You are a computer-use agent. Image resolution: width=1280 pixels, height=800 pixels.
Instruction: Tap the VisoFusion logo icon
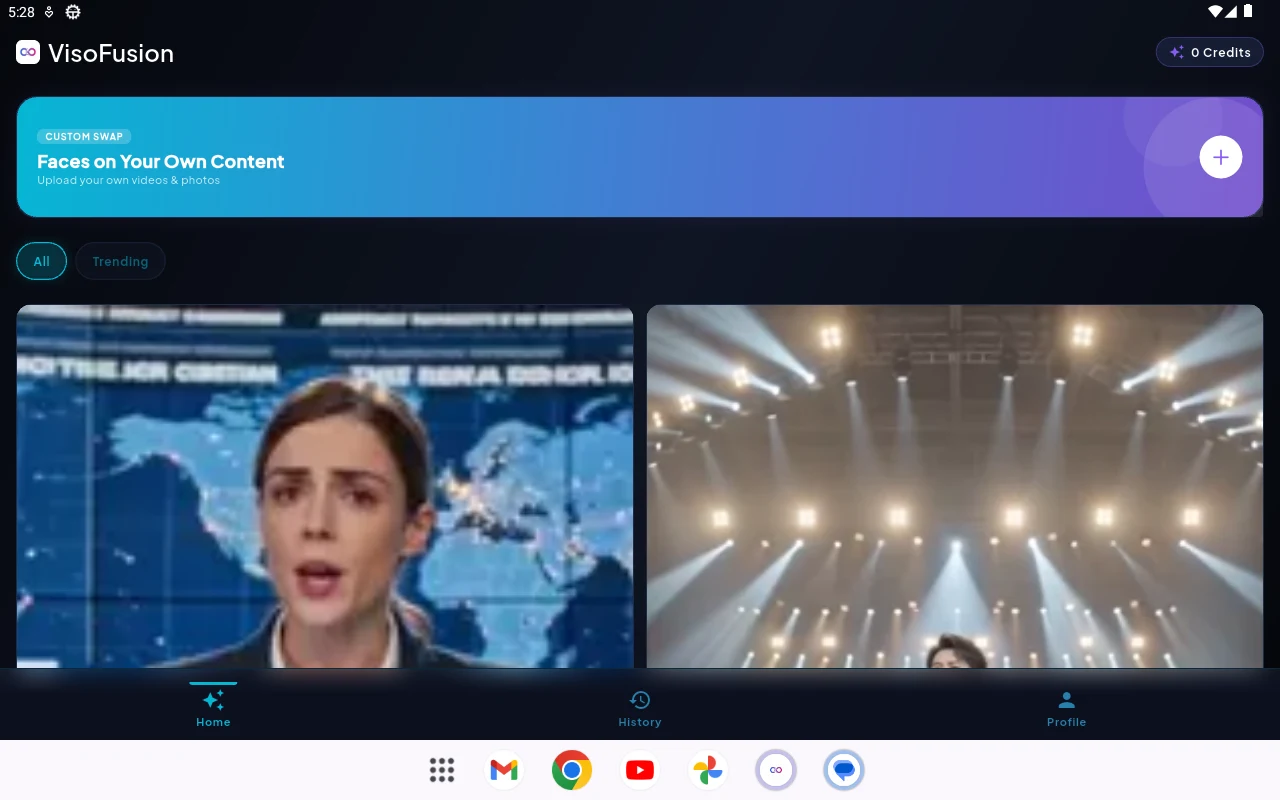click(28, 52)
